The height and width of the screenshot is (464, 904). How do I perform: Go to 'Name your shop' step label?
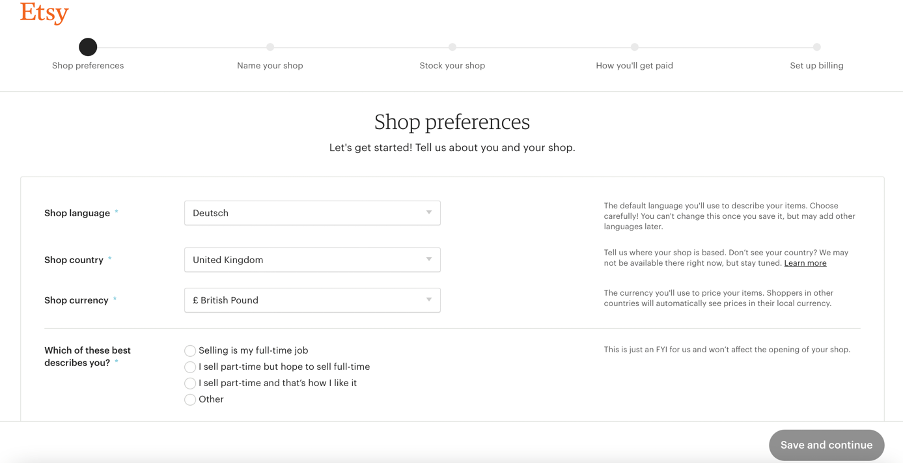[x=270, y=66]
